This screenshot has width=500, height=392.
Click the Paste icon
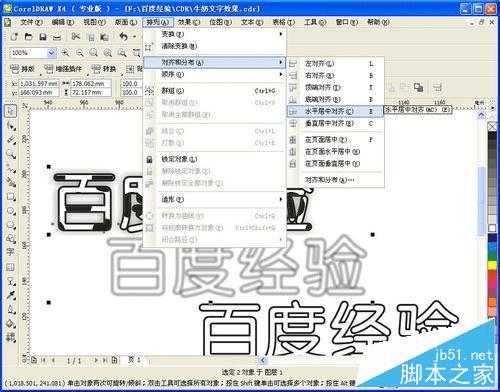(x=104, y=37)
